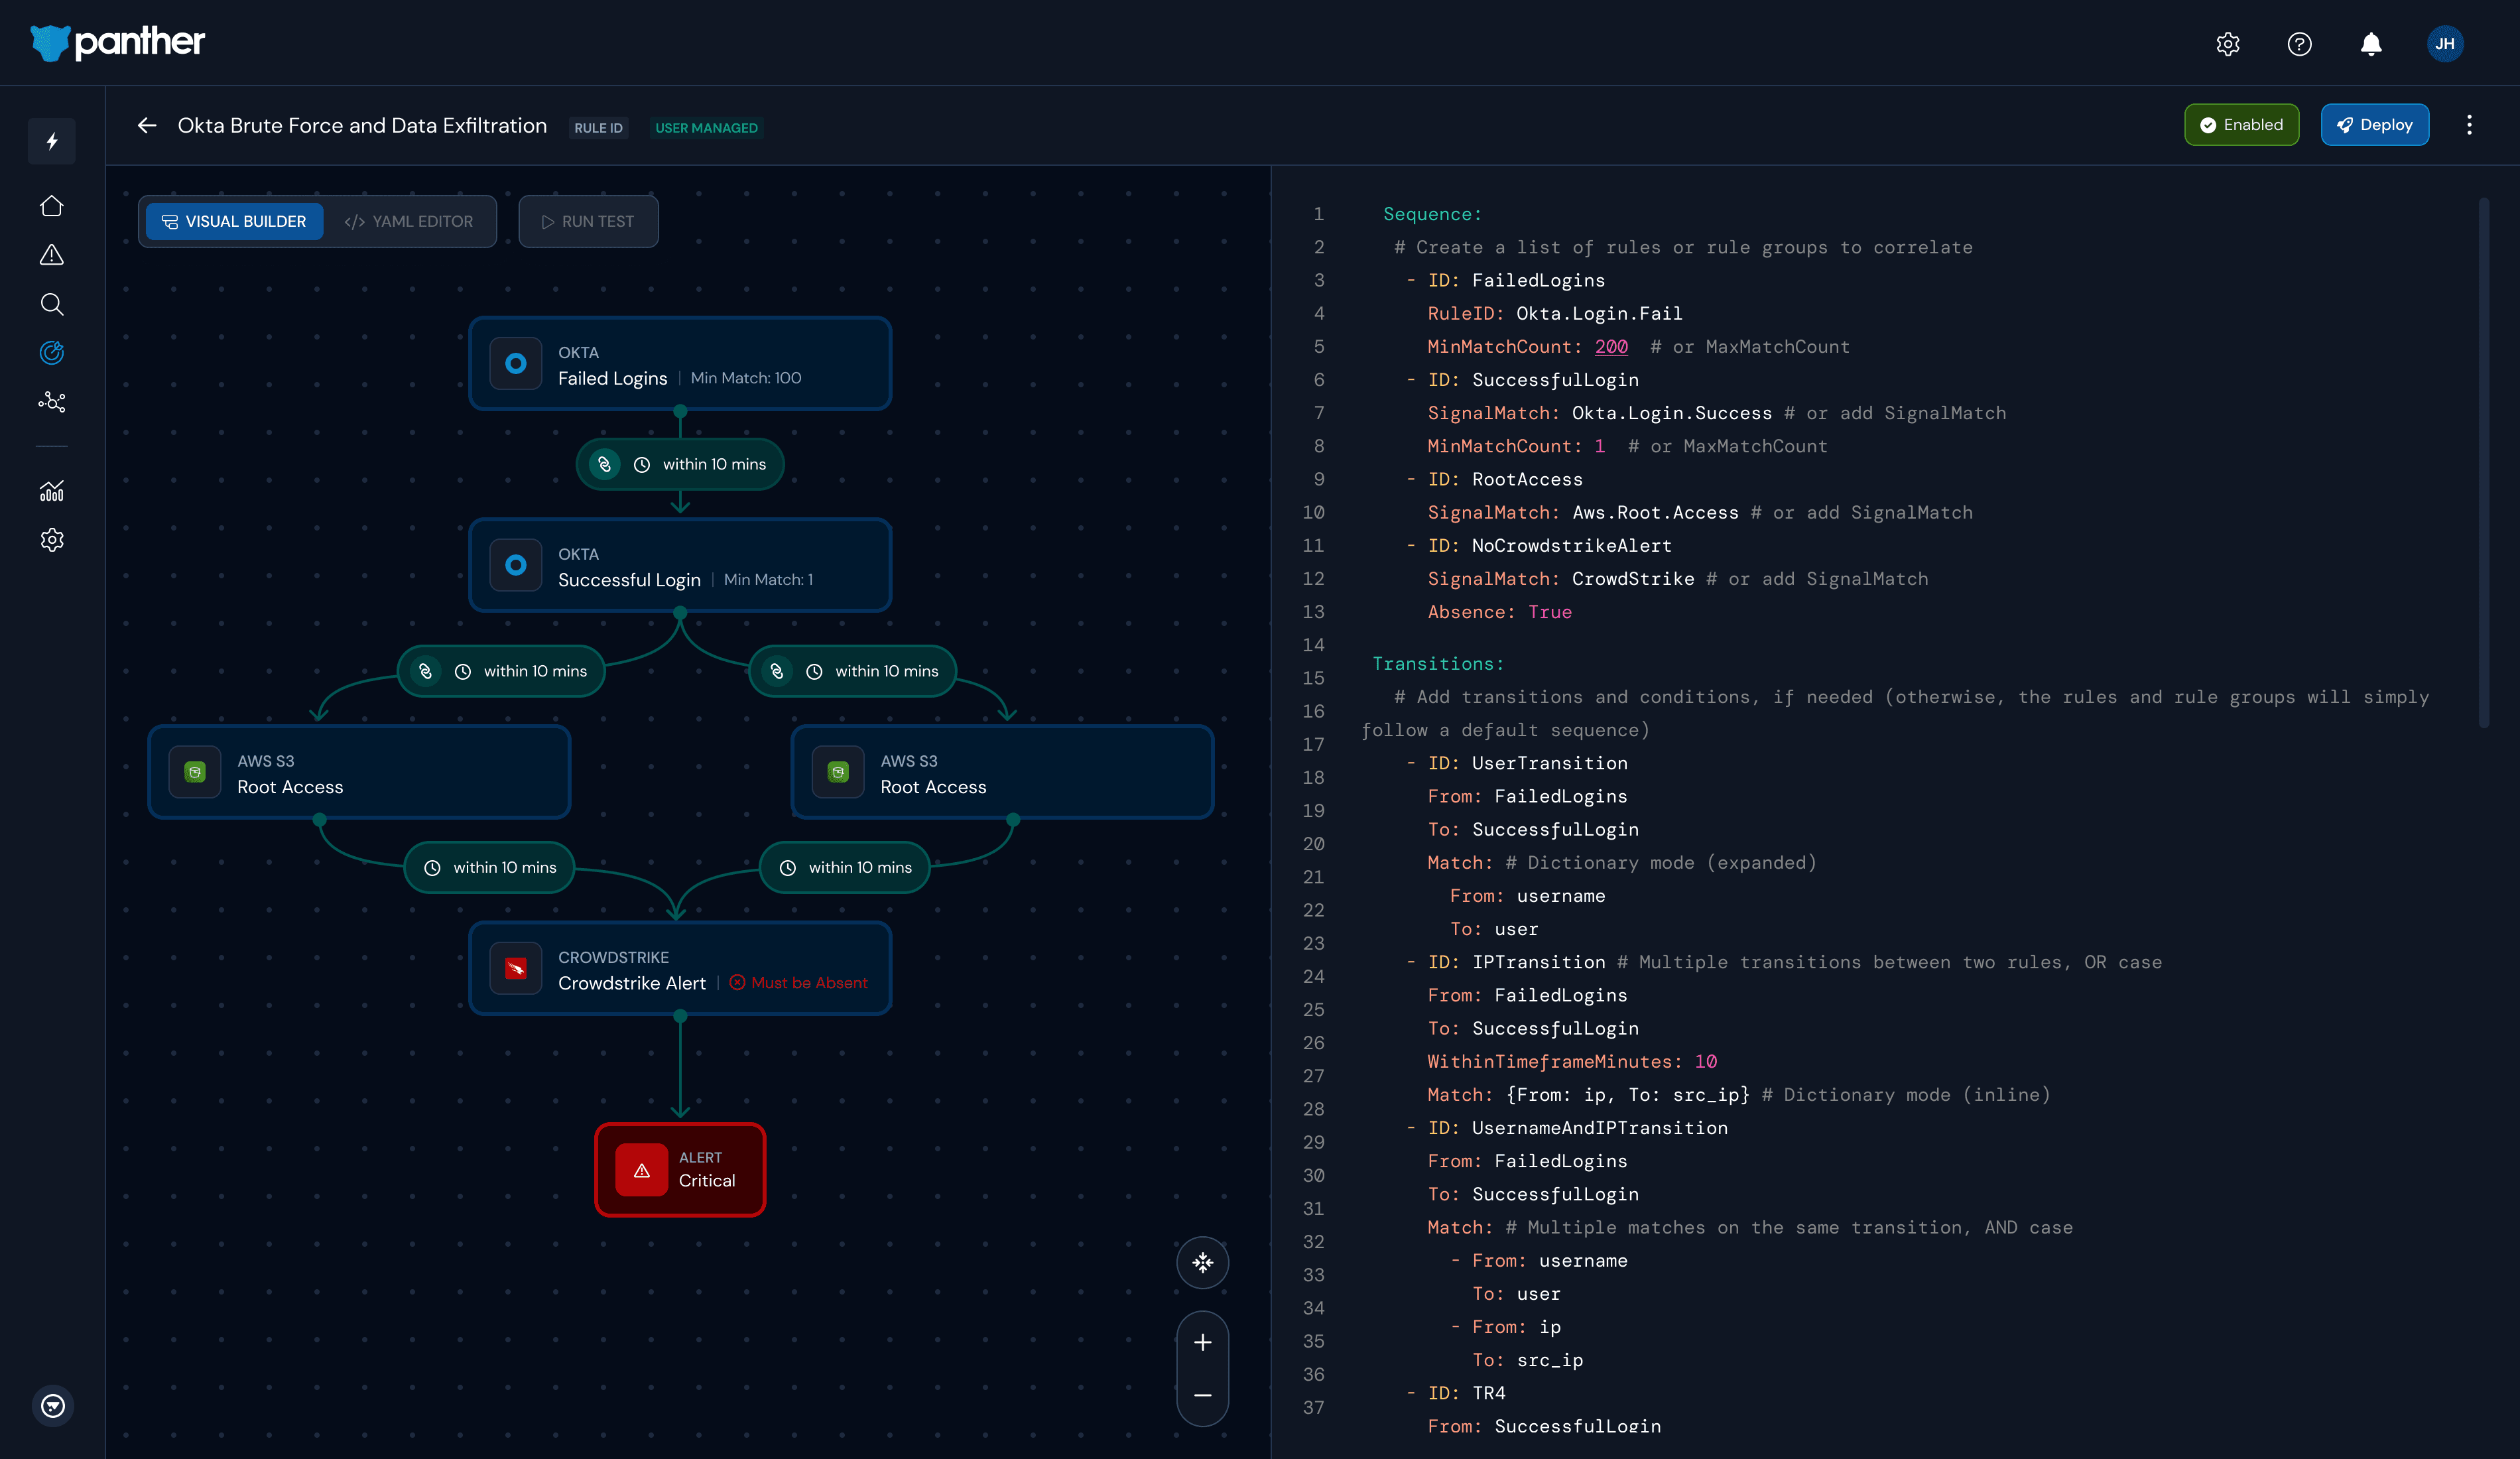Click the "ID: TR4" code line

point(1466,1394)
